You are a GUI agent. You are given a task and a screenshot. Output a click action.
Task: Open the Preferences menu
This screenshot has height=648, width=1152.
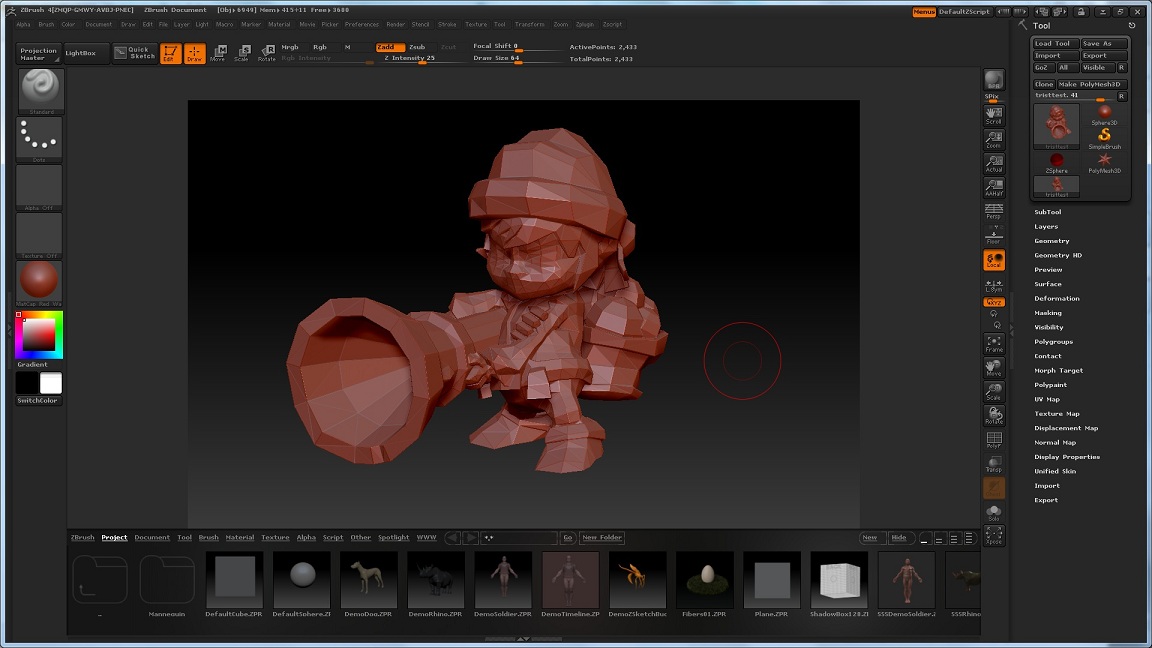(x=362, y=24)
